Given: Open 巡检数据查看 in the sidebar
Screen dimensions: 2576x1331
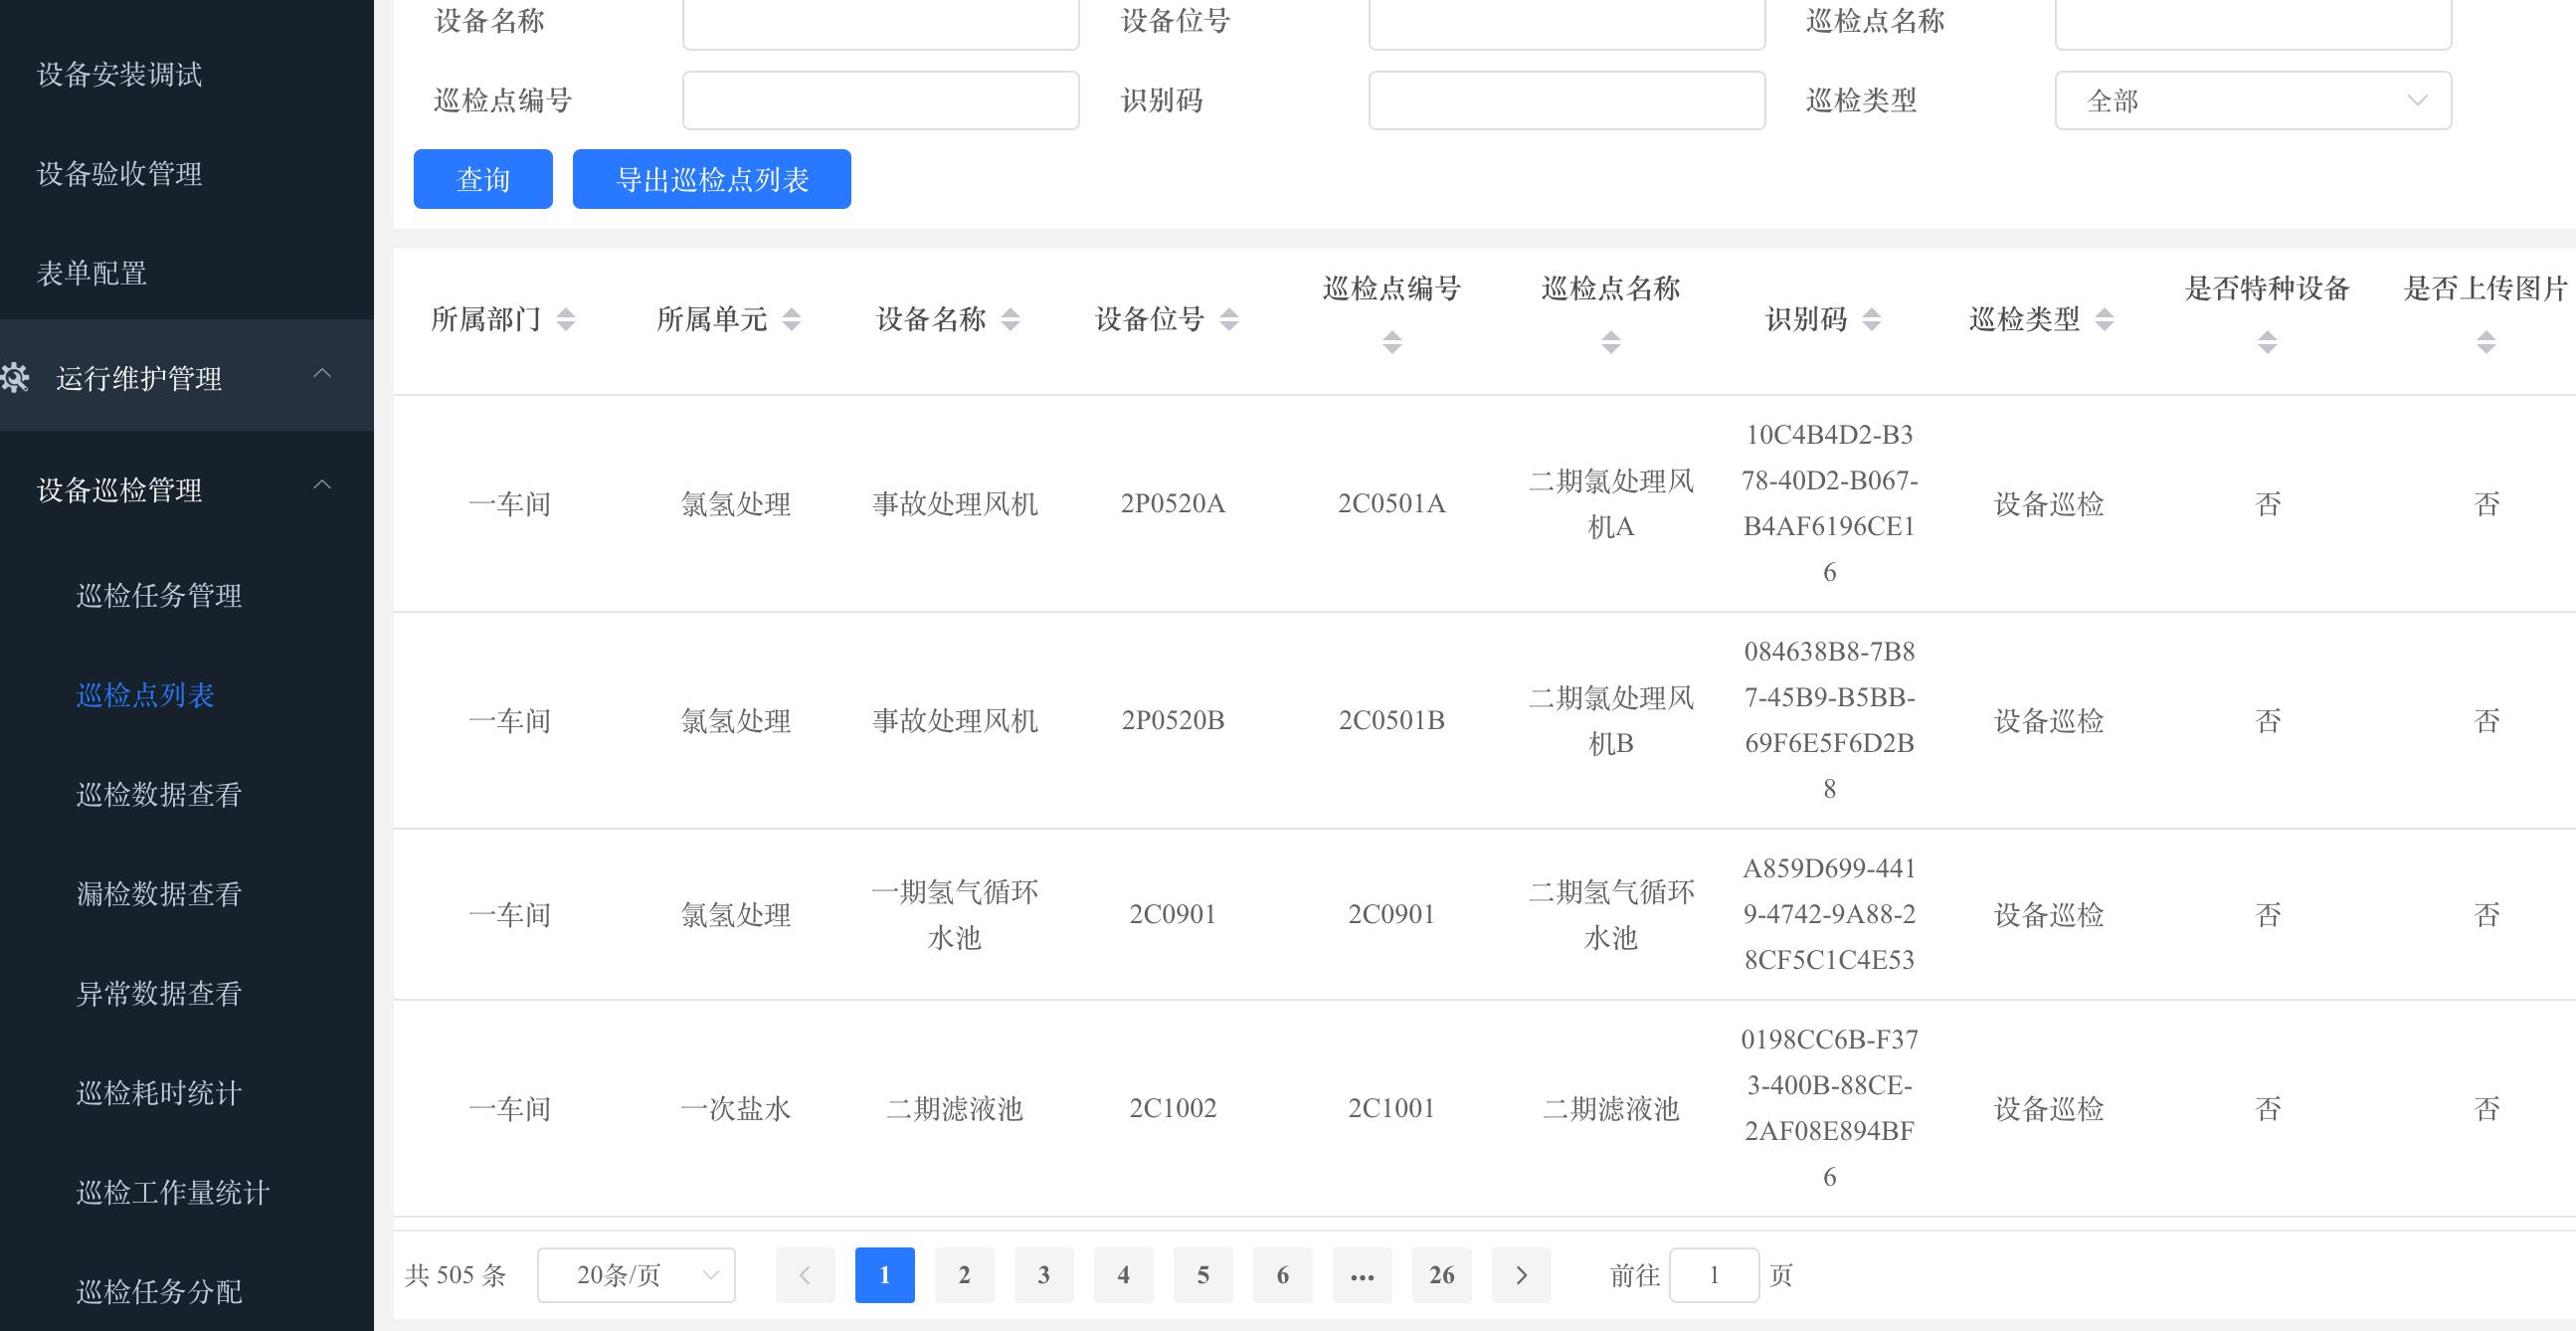Looking at the screenshot, I should 159,795.
